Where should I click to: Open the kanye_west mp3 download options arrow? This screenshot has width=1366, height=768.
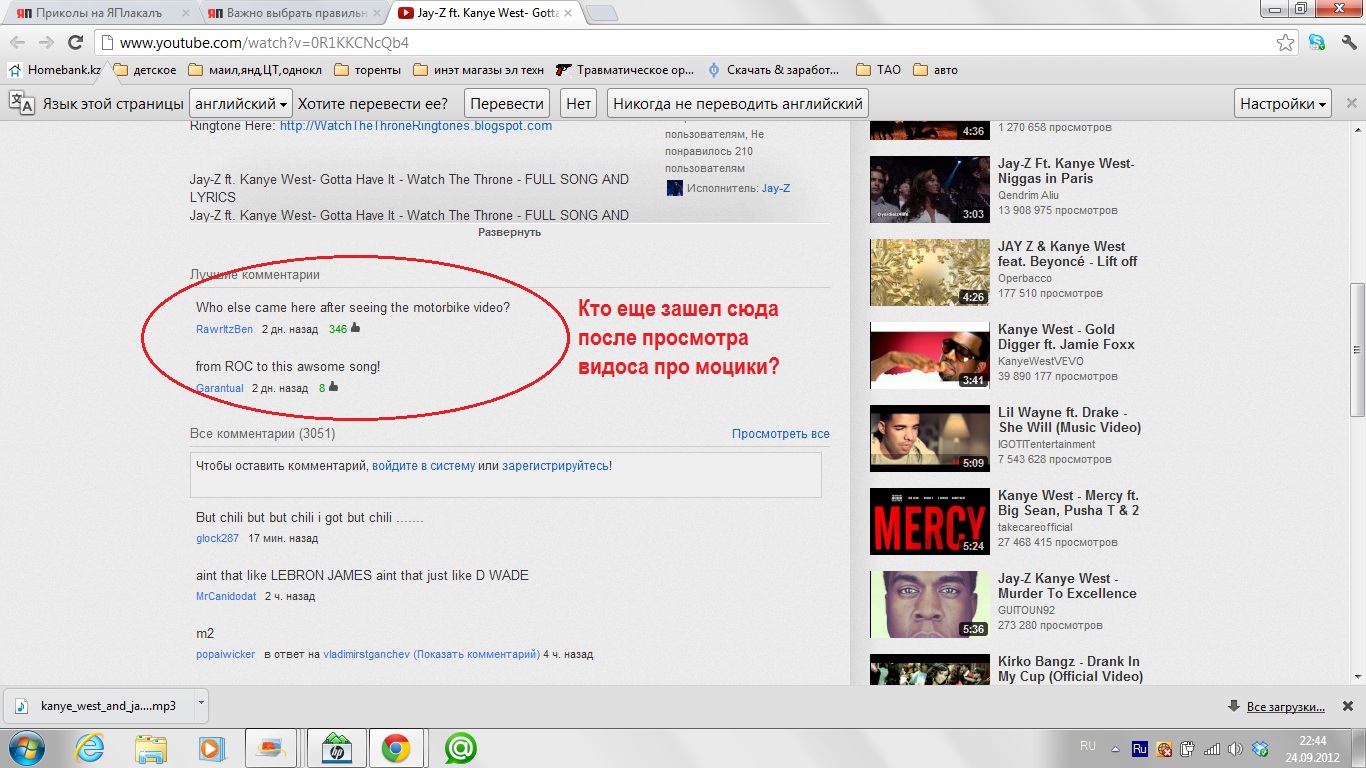coord(200,703)
